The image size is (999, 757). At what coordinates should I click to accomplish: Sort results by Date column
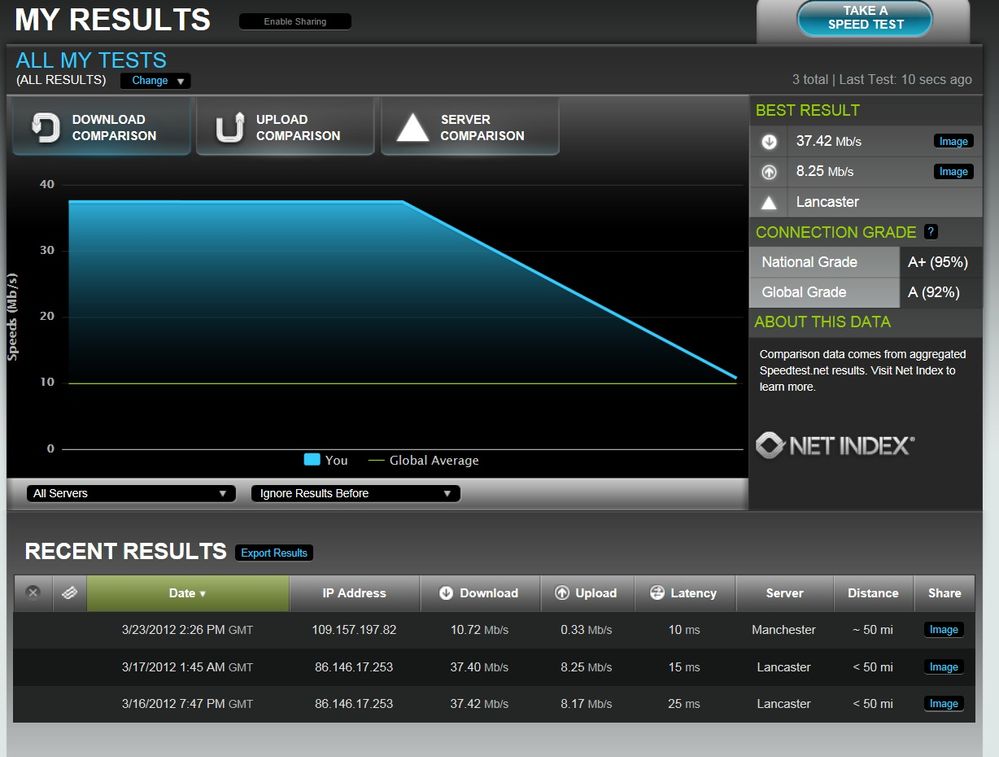click(x=188, y=593)
